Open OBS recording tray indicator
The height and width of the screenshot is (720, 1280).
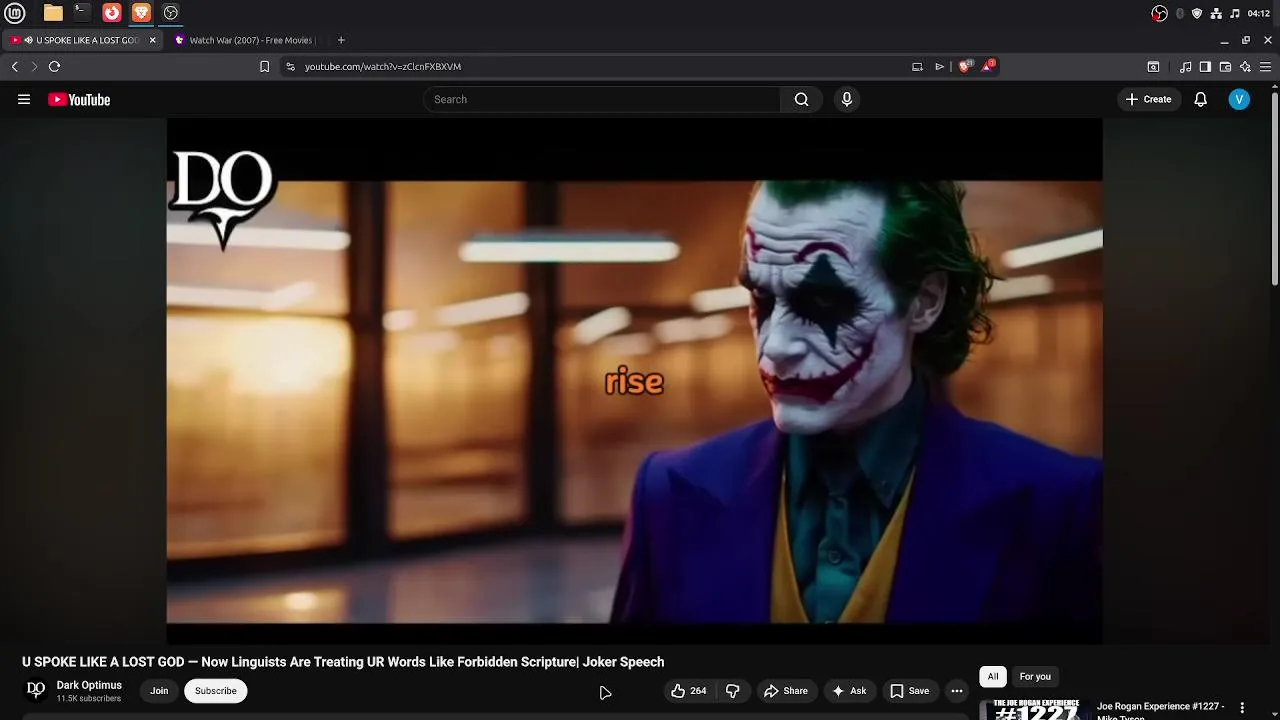click(1159, 13)
